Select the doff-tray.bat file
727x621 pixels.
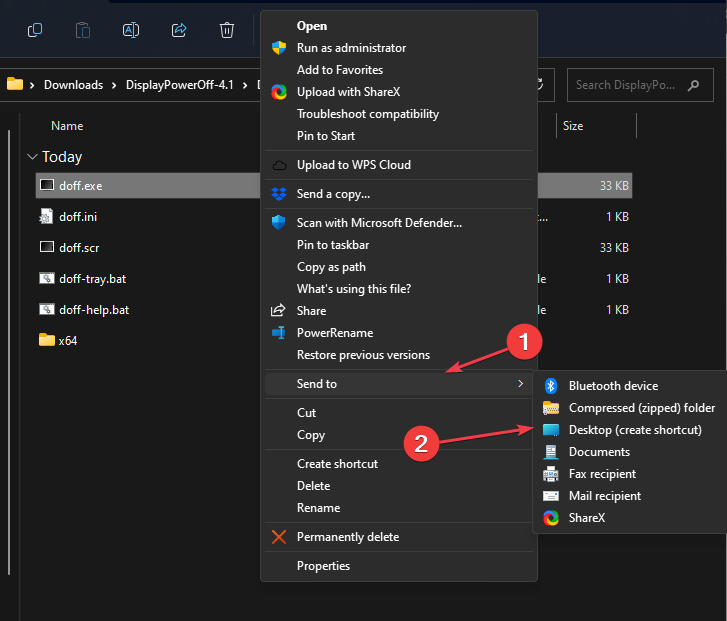click(93, 278)
